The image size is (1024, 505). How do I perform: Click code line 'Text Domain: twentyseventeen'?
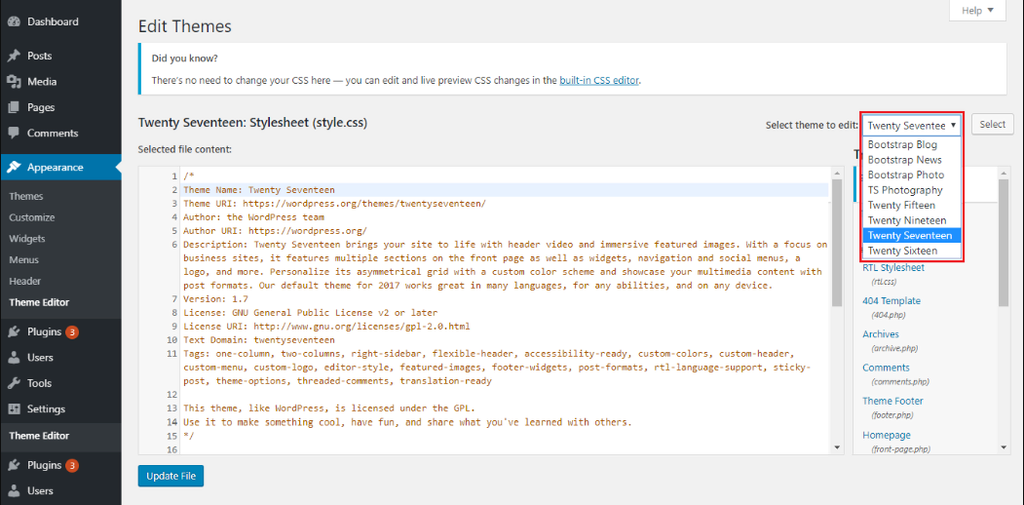click(259, 340)
